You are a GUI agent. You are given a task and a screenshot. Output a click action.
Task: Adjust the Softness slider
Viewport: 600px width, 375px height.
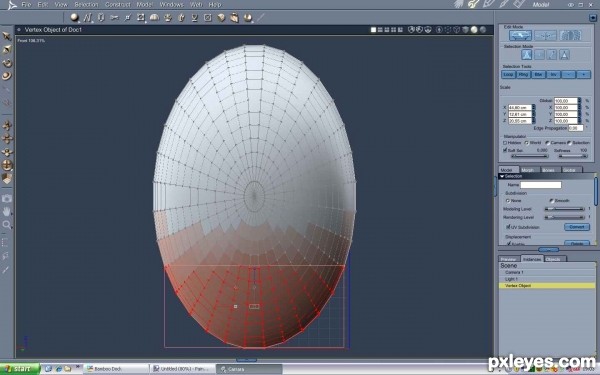[x=573, y=156]
